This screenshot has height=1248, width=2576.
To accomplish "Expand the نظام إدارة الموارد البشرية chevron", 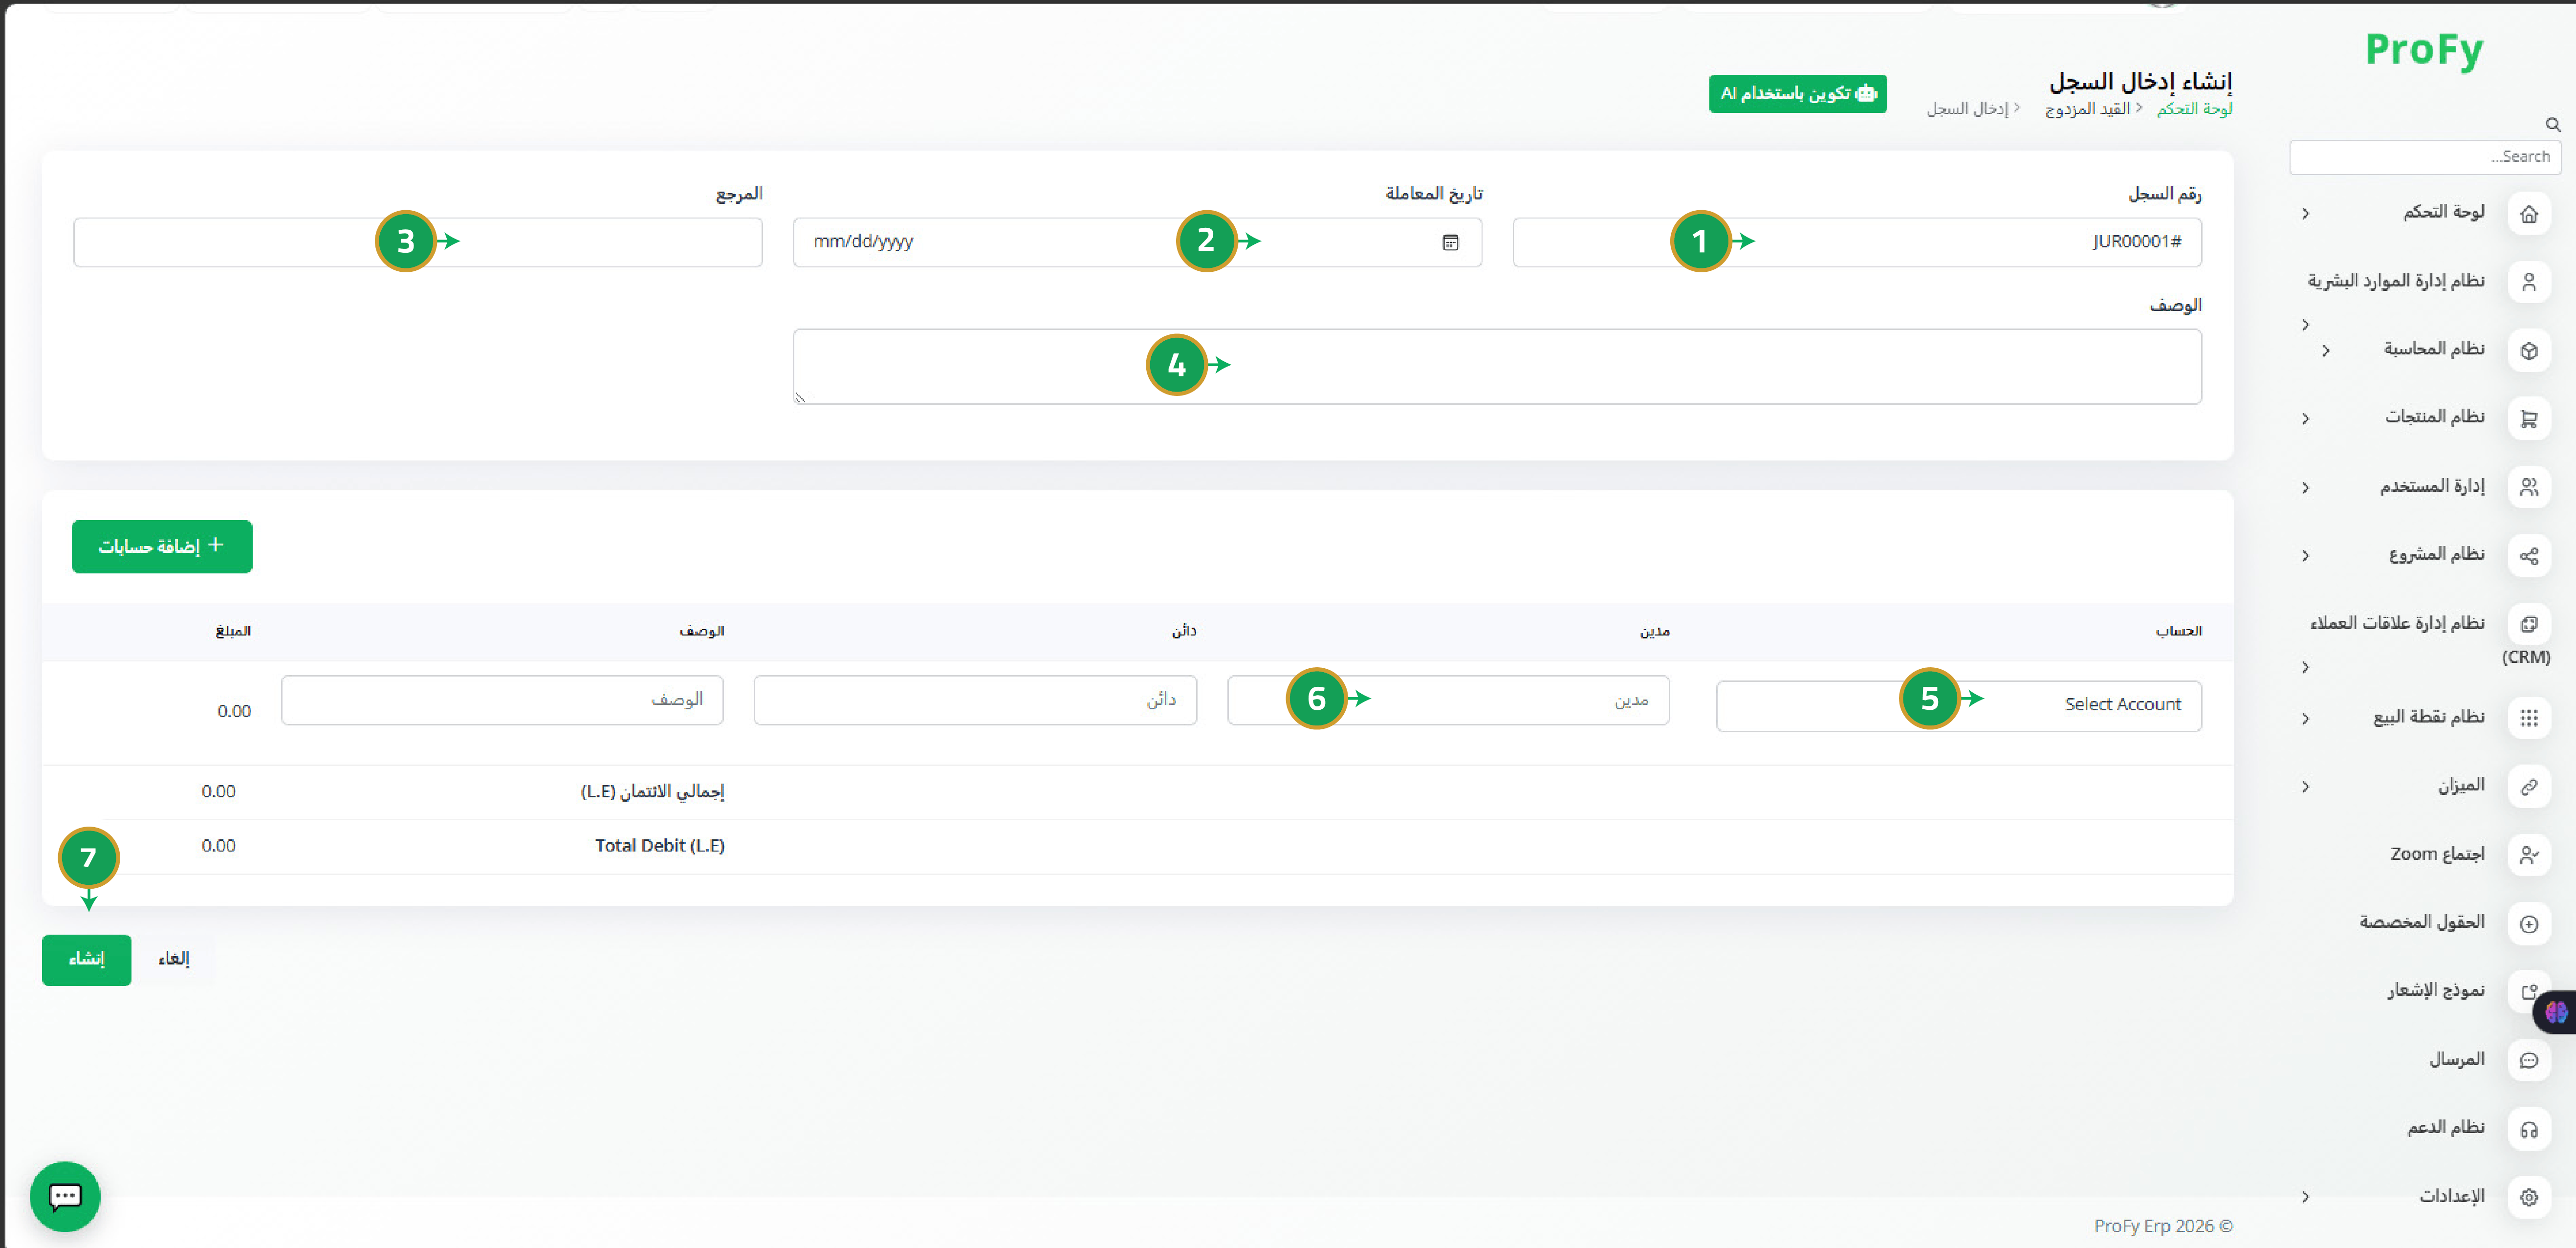I will 2305,325.
